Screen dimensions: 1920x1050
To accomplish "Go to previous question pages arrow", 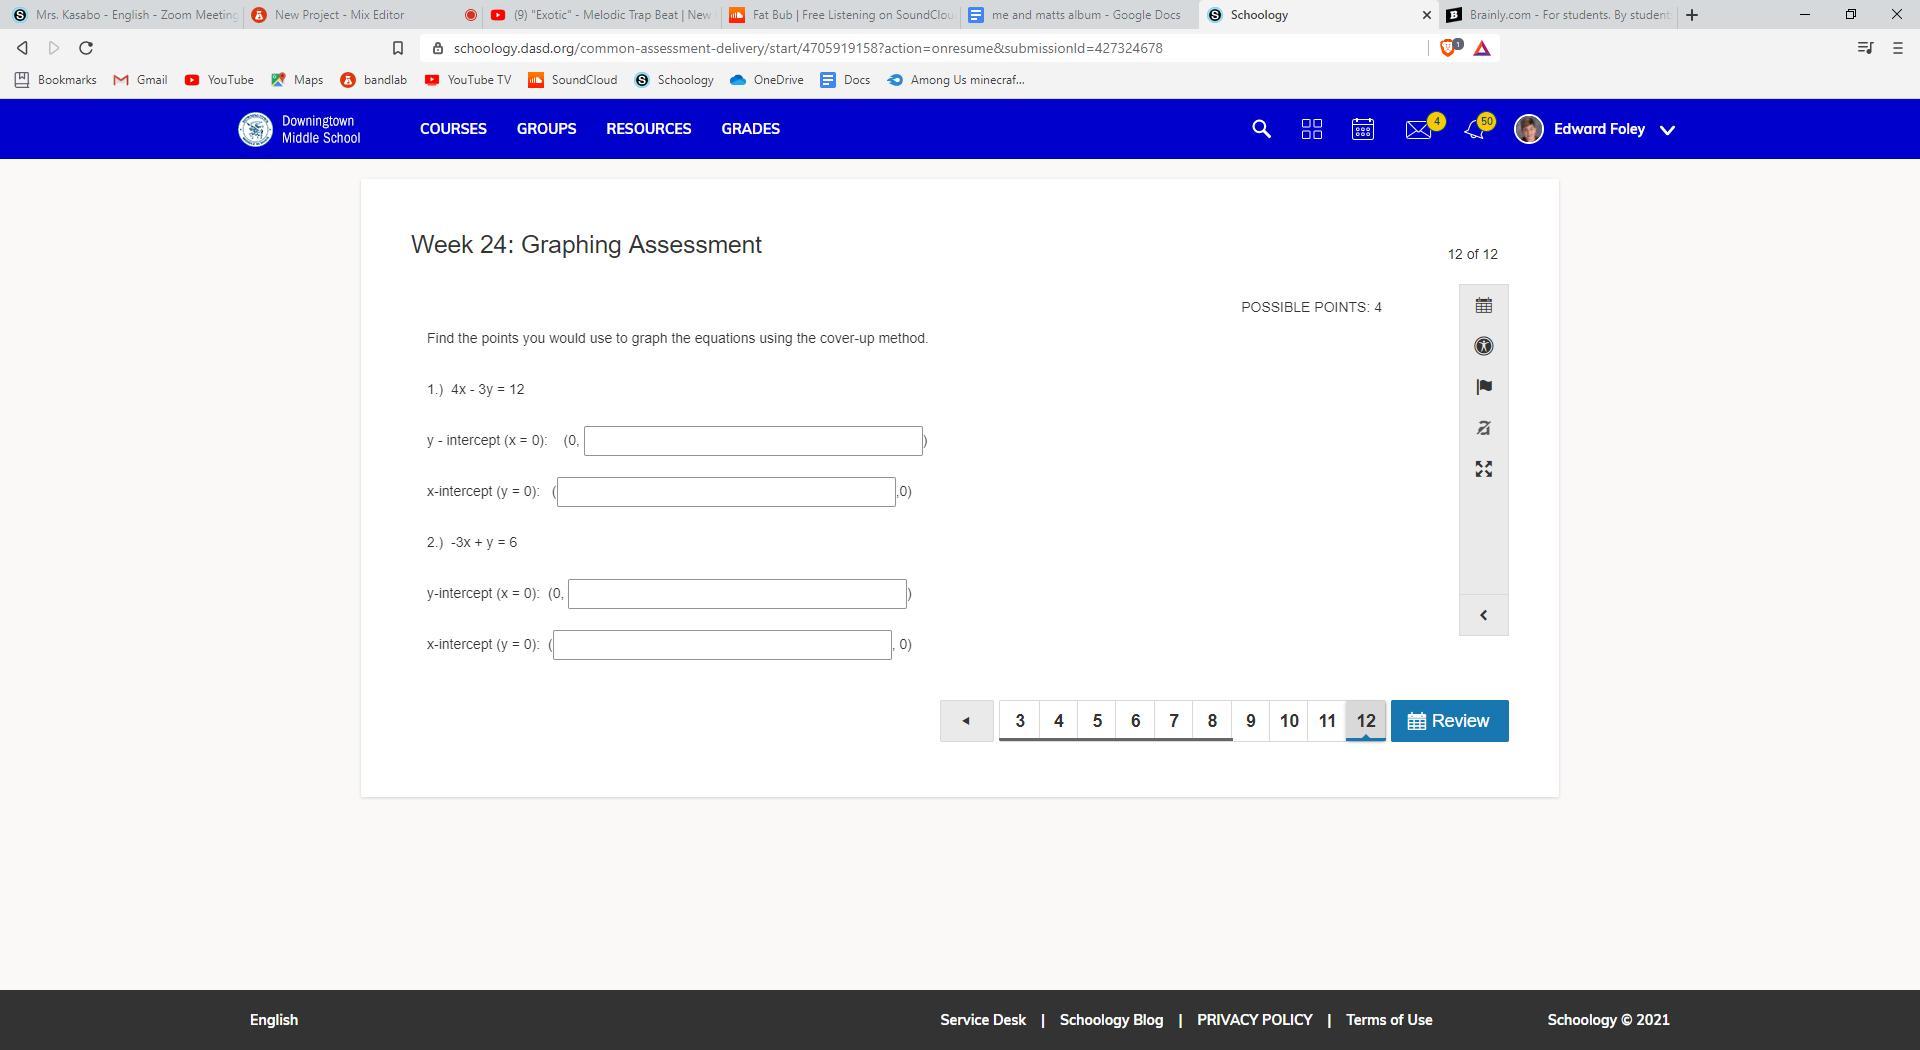I will [966, 721].
